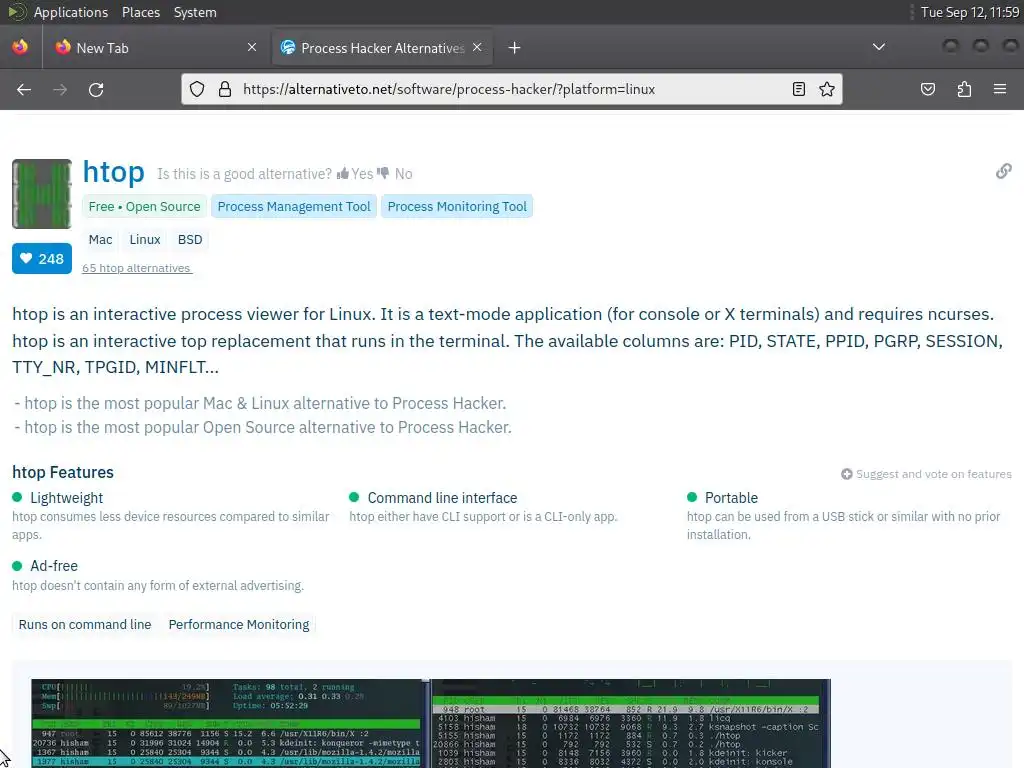Close the Process Hacker Alternatives tab
1024x768 pixels.
coord(477,47)
